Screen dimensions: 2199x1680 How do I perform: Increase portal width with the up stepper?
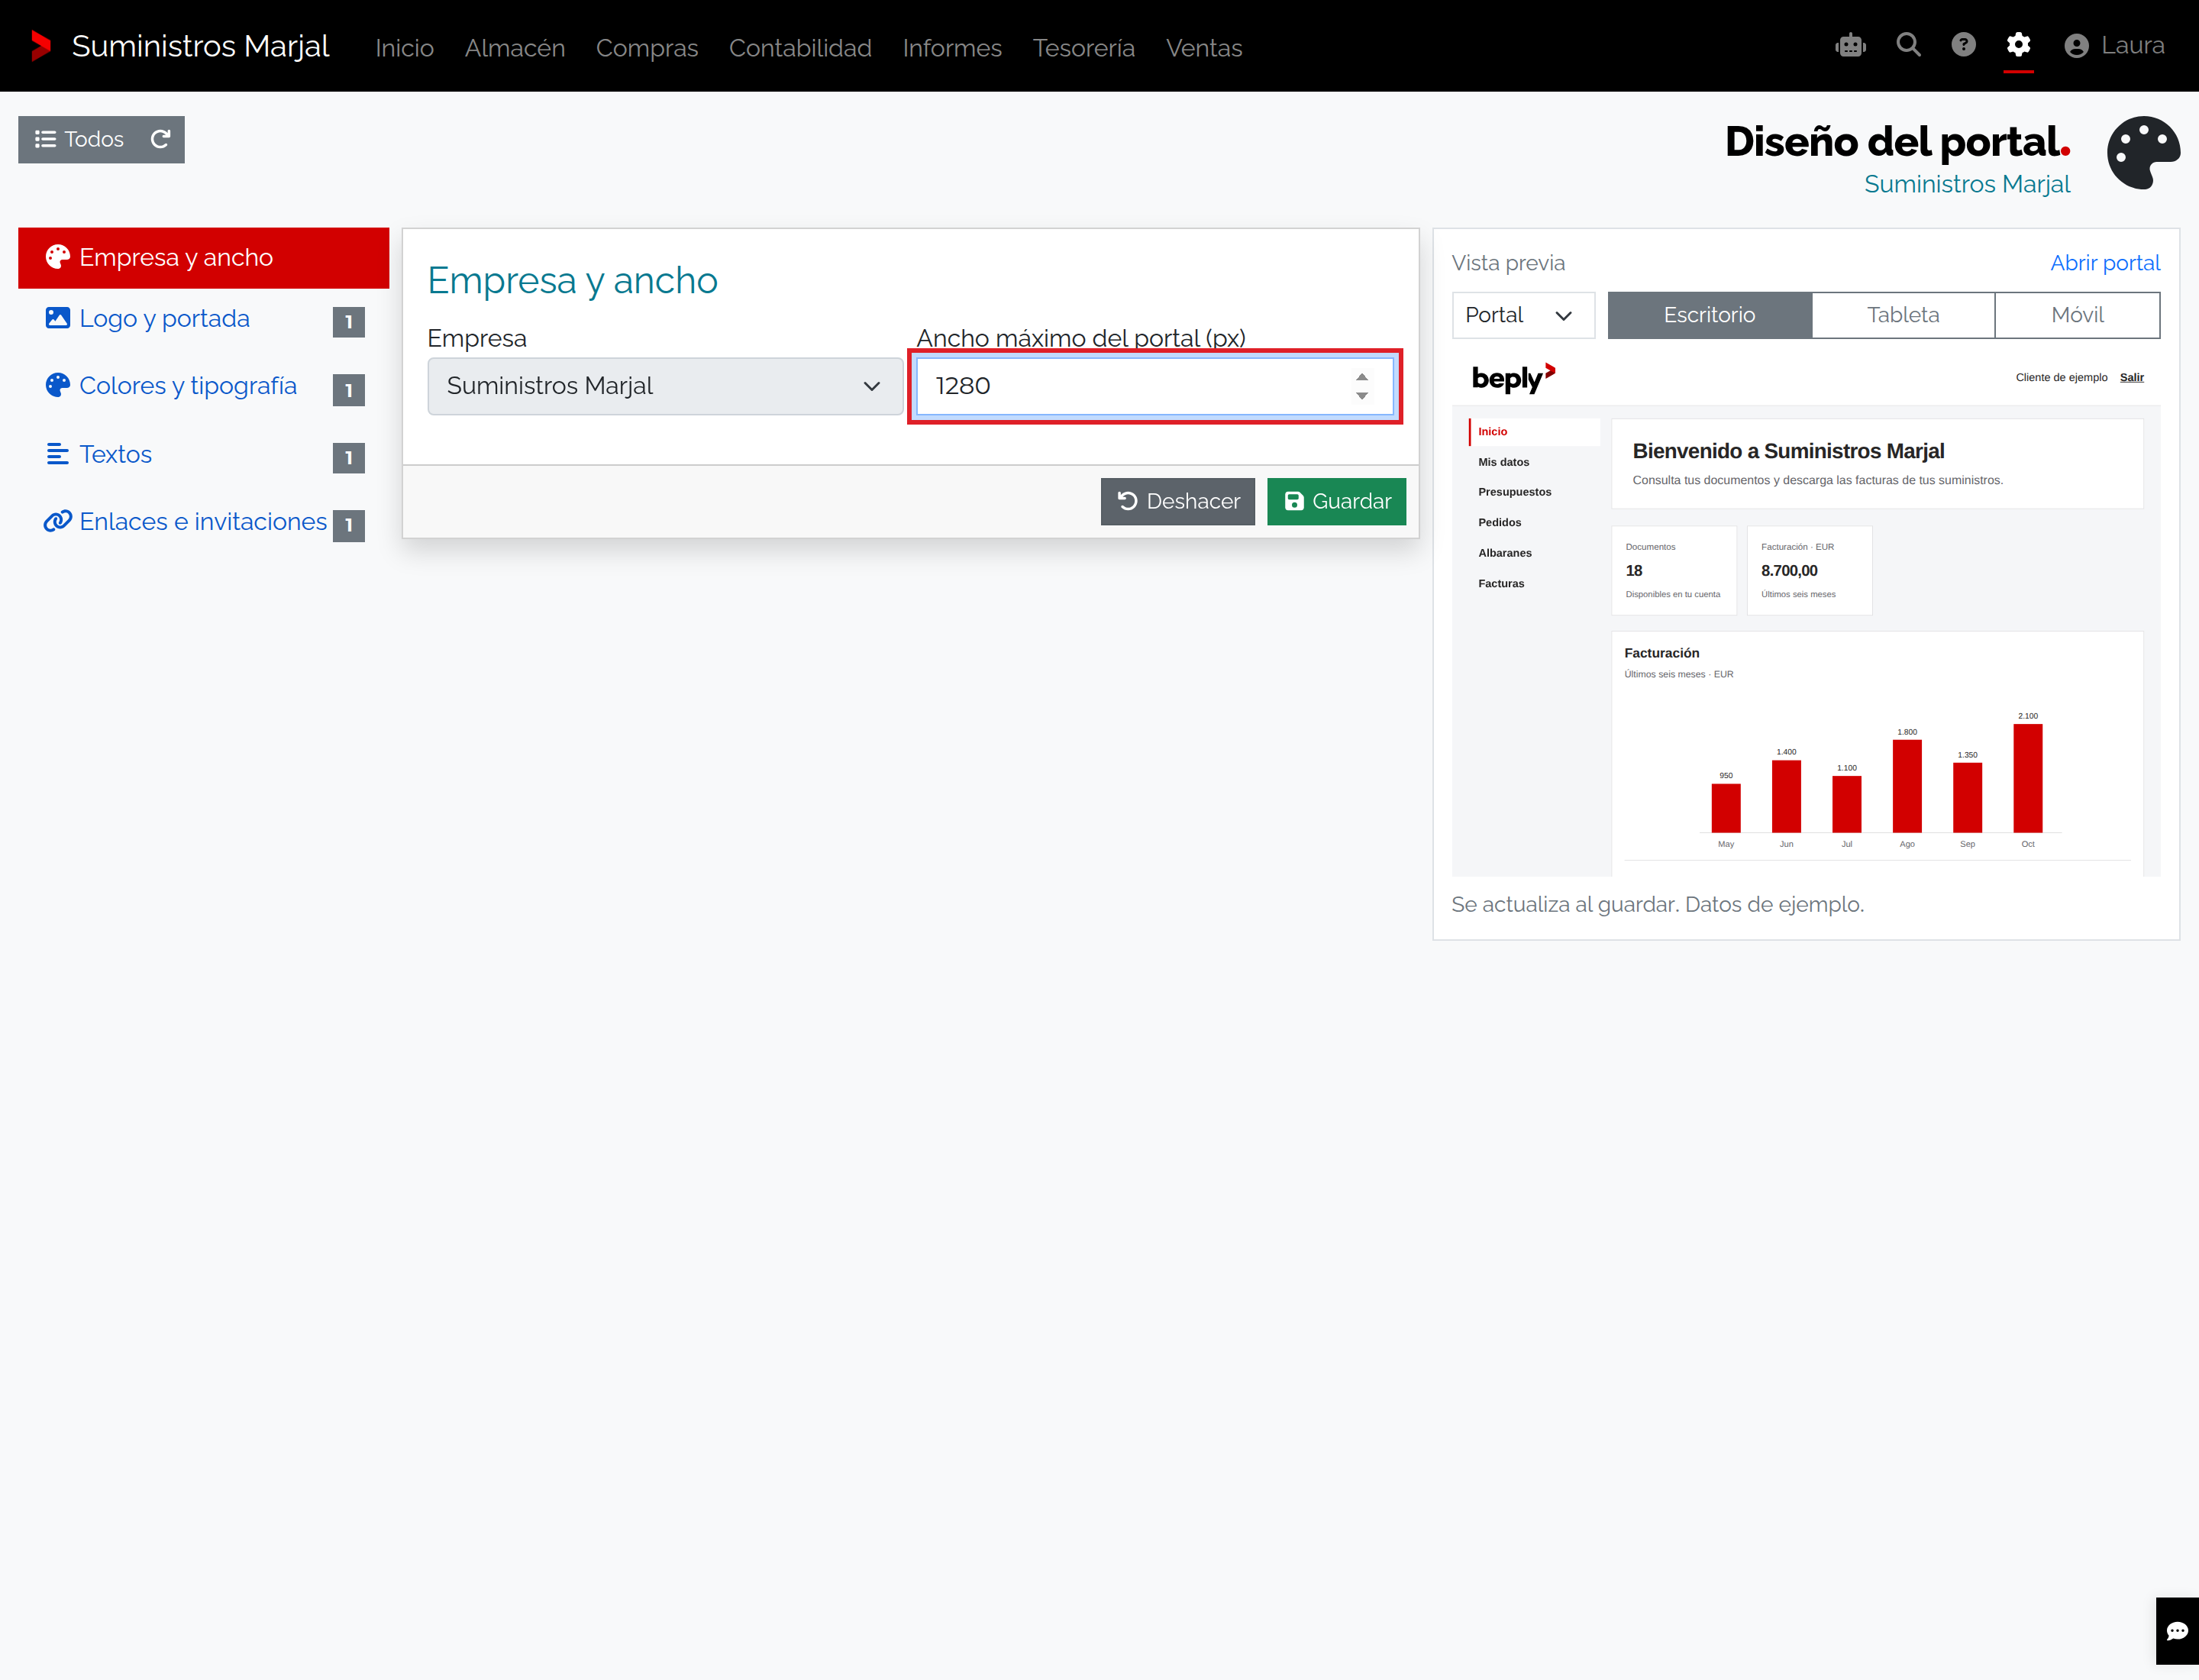(x=1362, y=377)
